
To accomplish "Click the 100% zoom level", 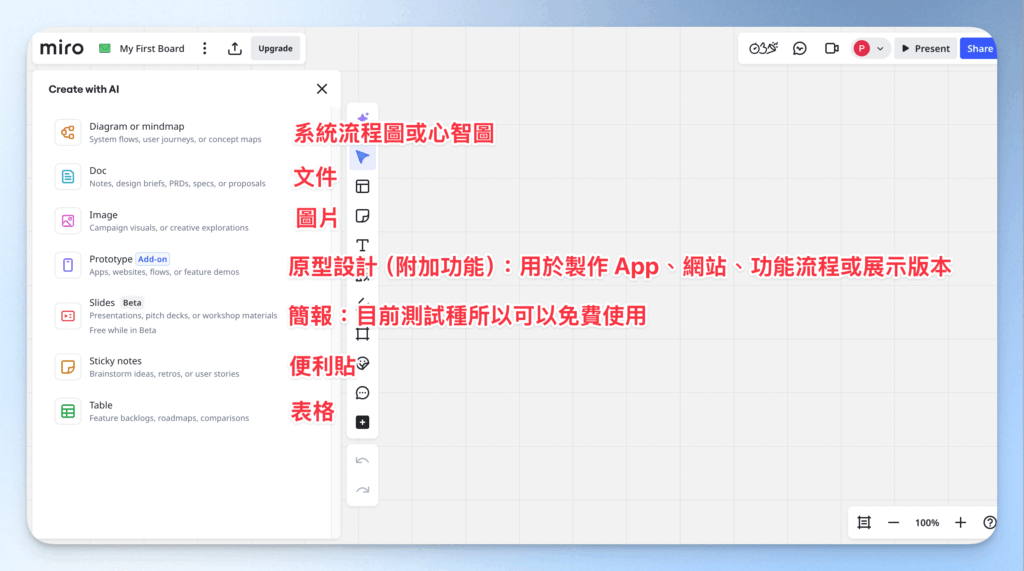I will pos(927,523).
